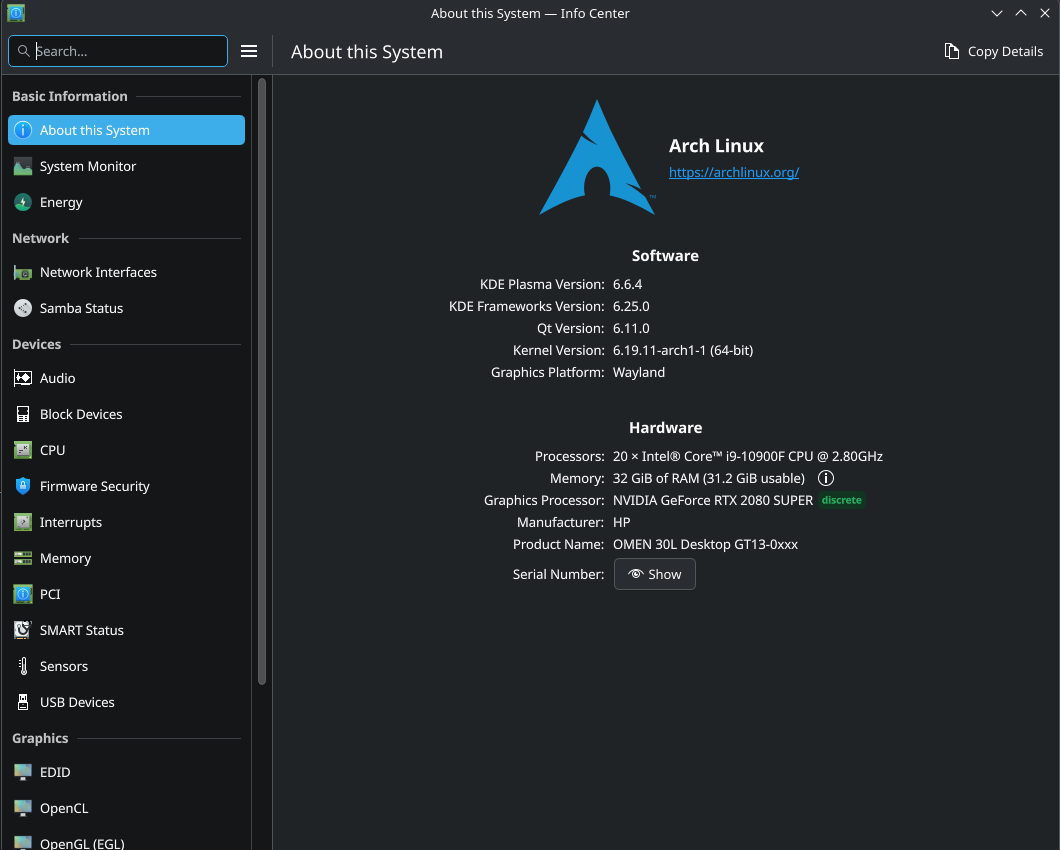Click the Arch Linux heading text

click(716, 146)
